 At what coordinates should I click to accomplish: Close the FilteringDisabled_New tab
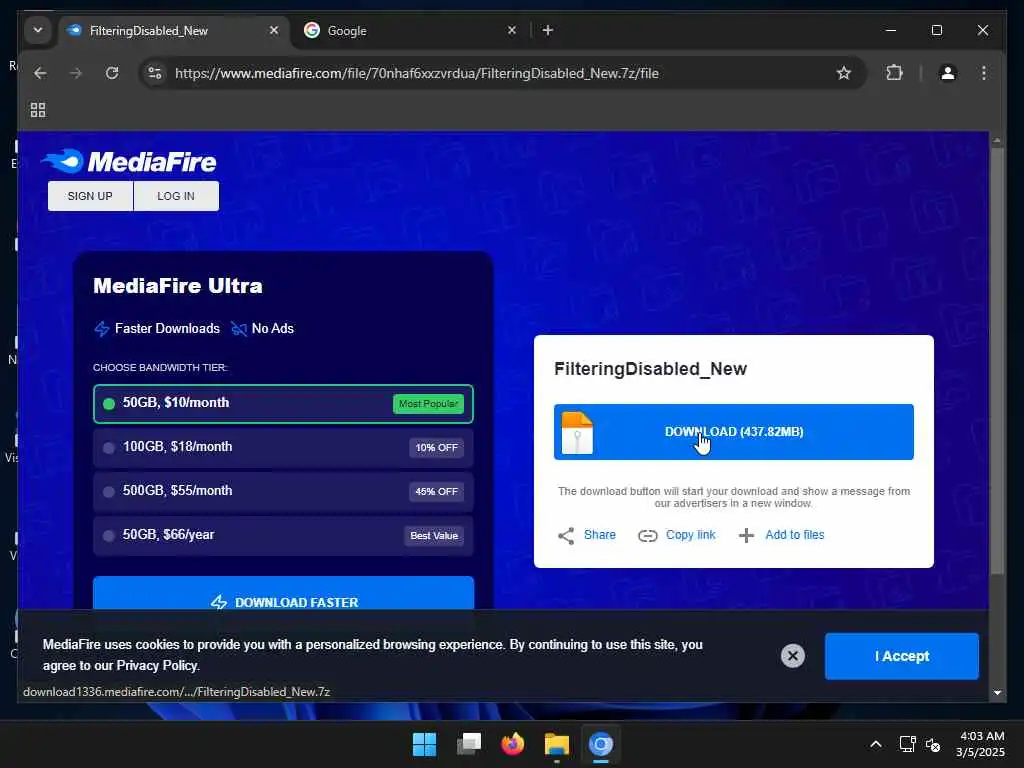point(274,30)
